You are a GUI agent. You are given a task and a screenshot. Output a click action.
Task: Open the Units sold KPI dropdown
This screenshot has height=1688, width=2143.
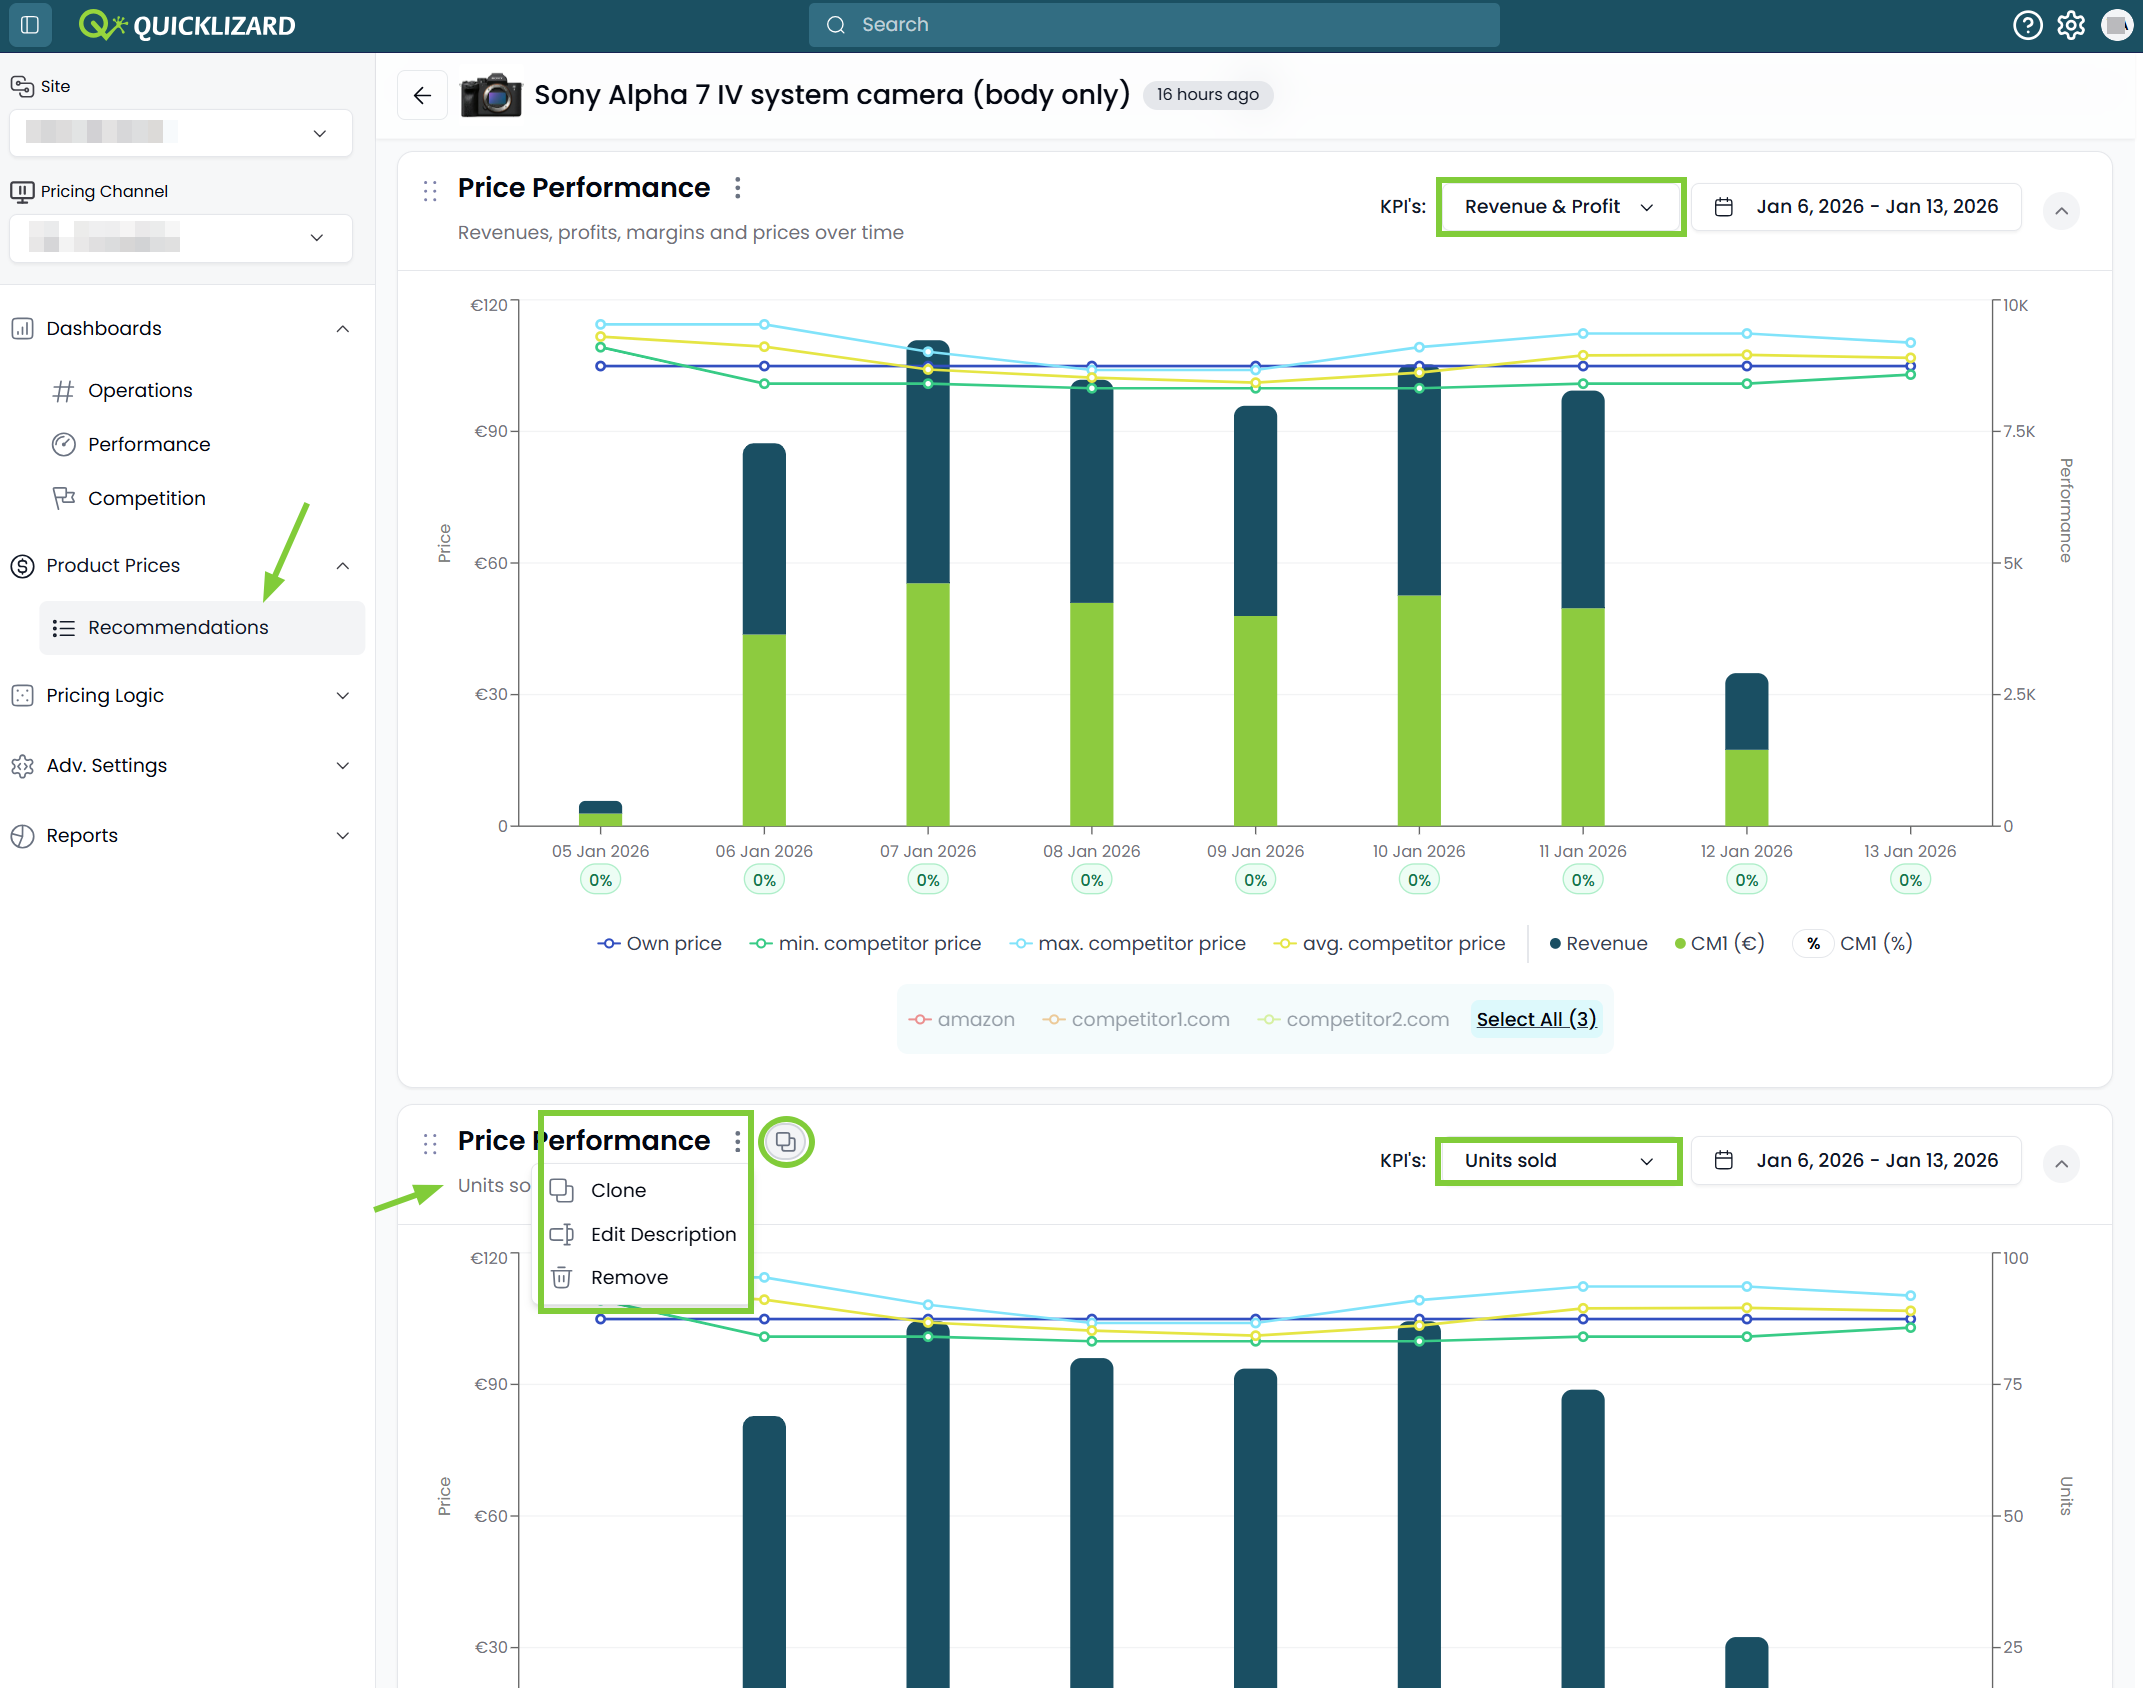click(x=1558, y=1161)
